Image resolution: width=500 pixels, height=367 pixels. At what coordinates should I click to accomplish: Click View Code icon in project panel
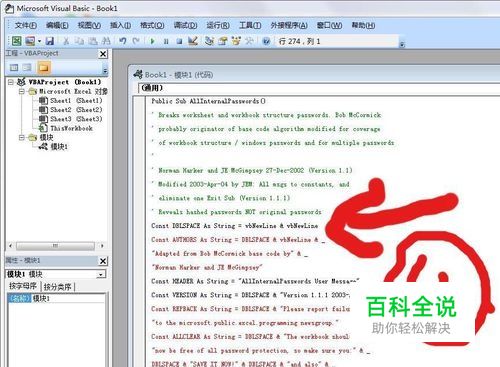tap(14, 68)
